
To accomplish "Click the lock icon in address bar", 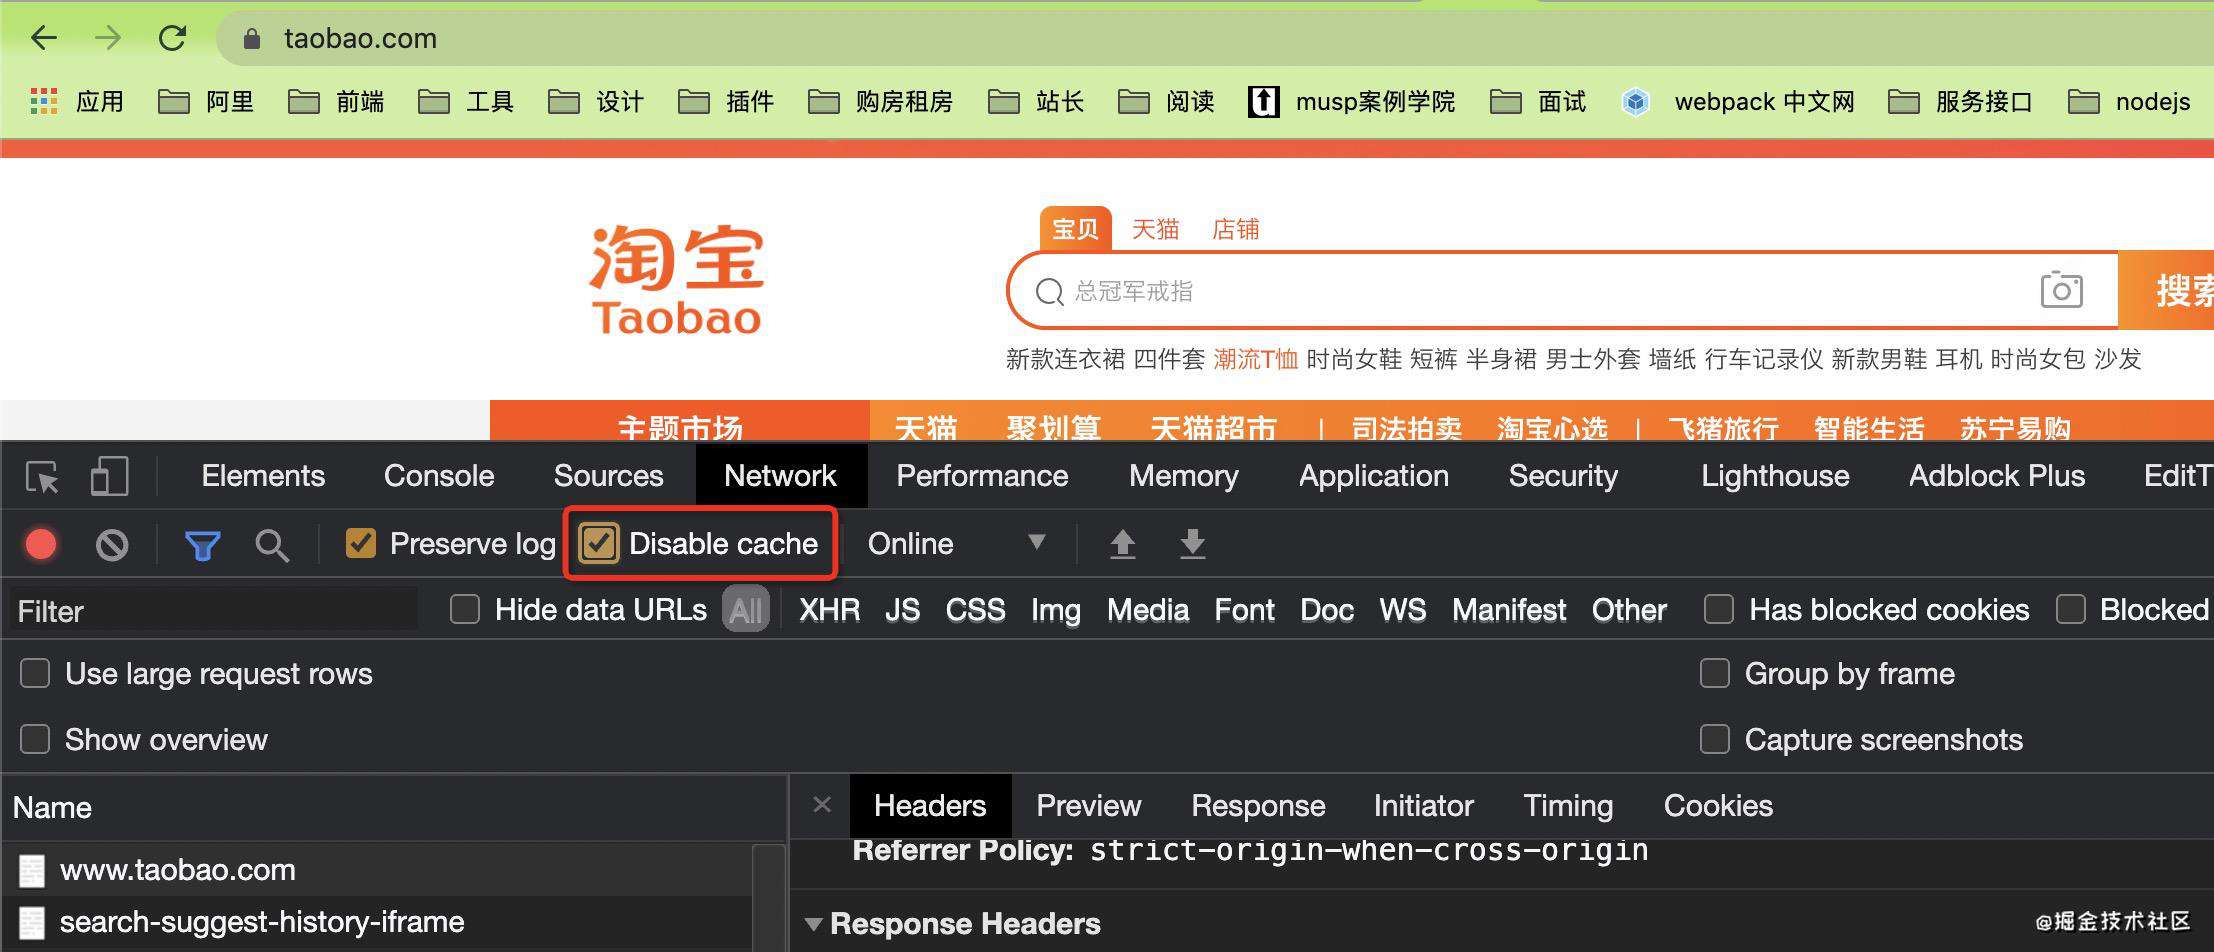I will pyautogui.click(x=252, y=39).
